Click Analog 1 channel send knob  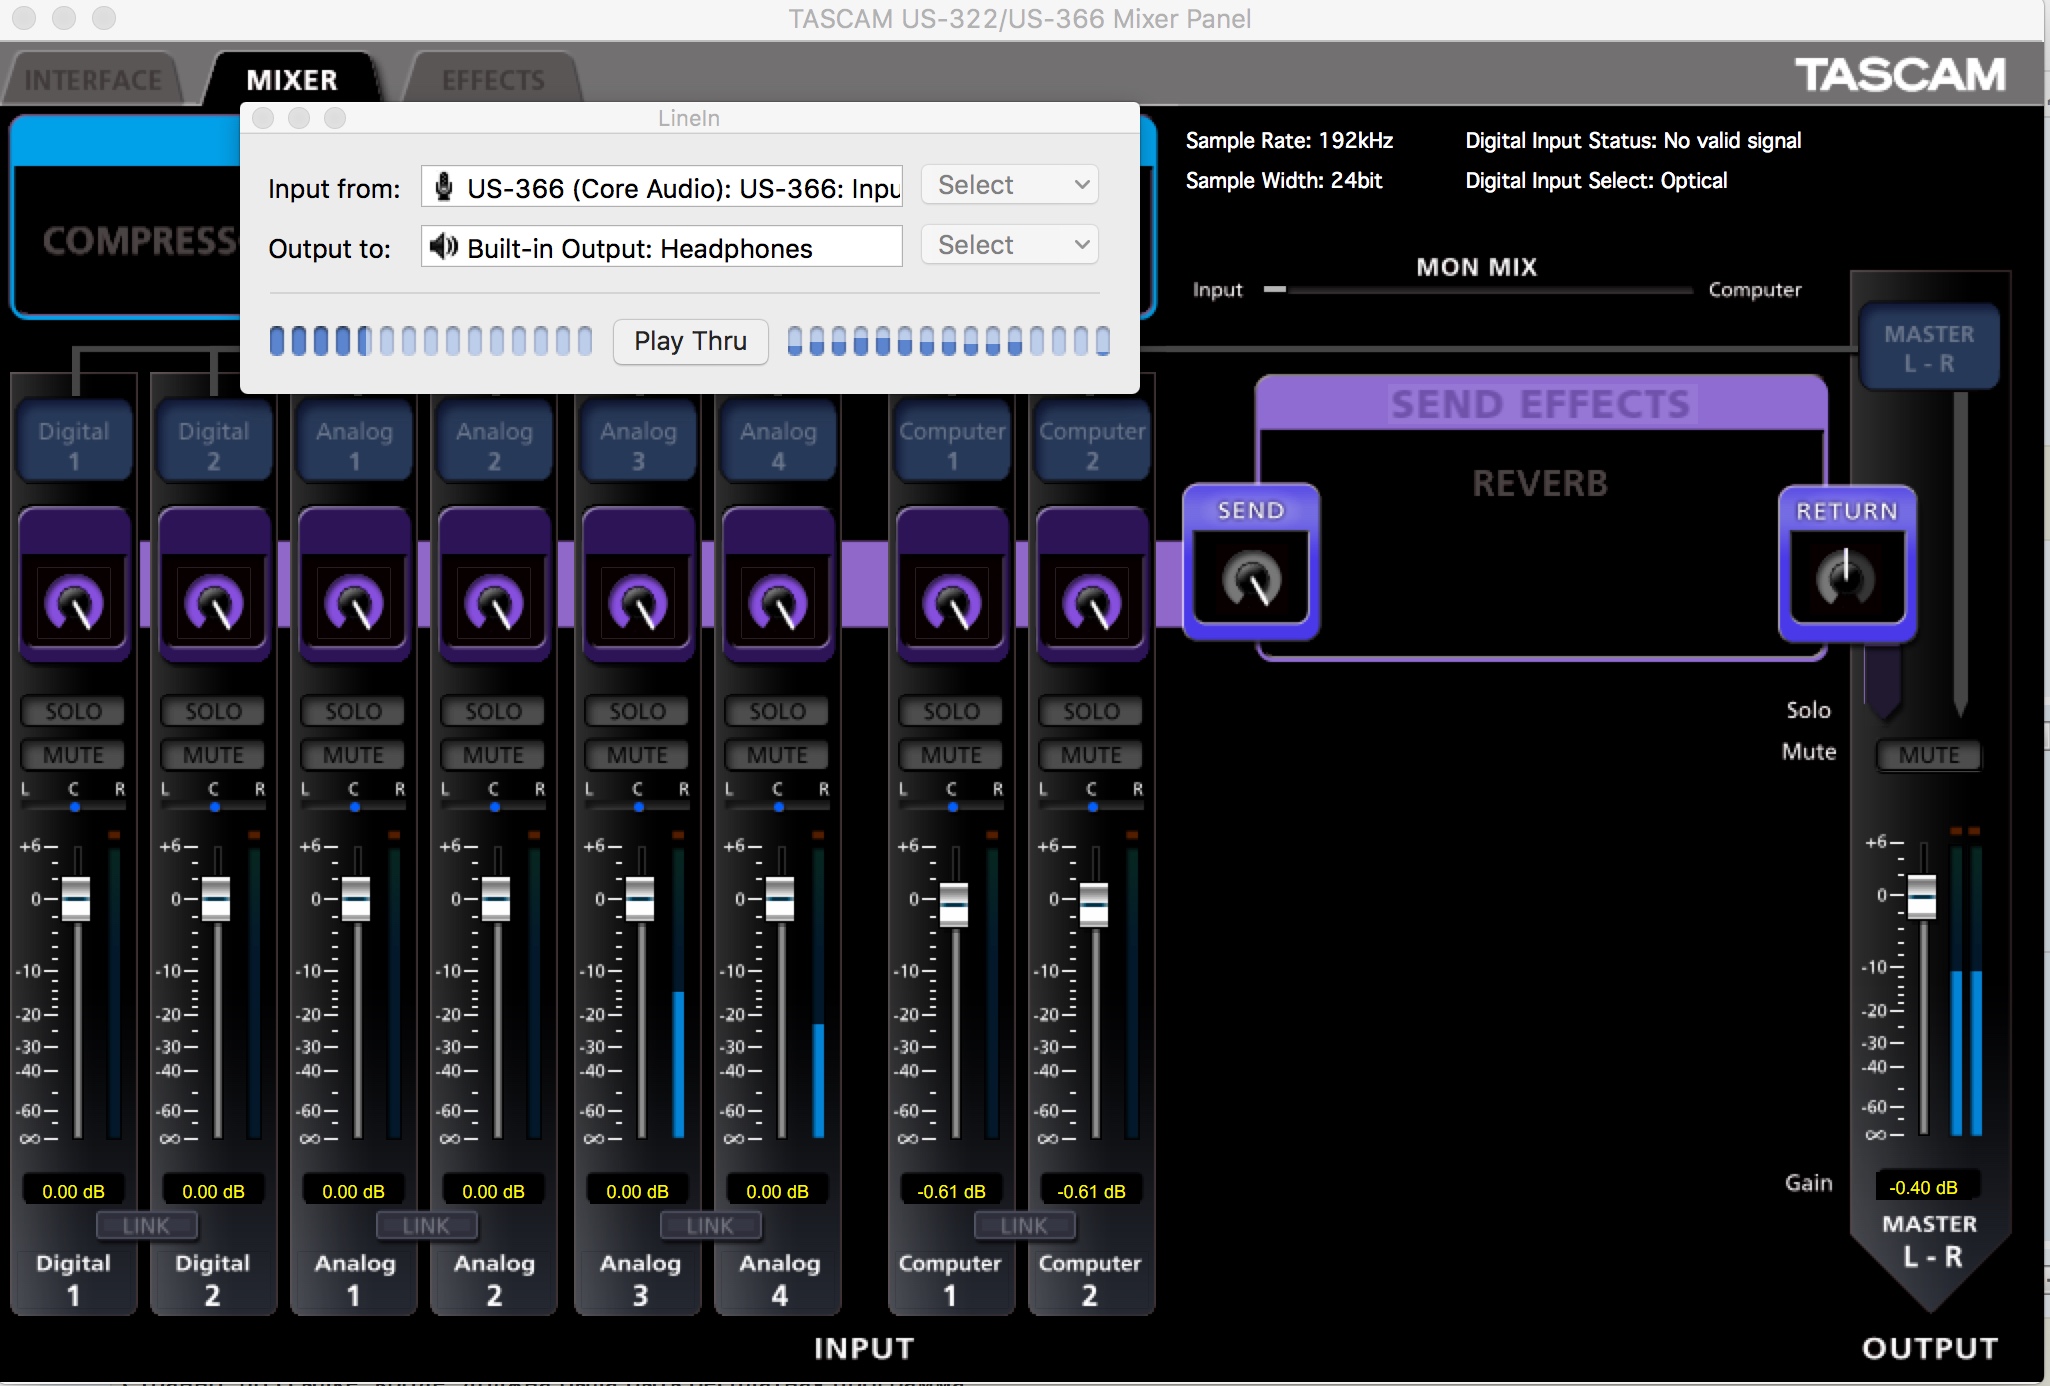[354, 603]
